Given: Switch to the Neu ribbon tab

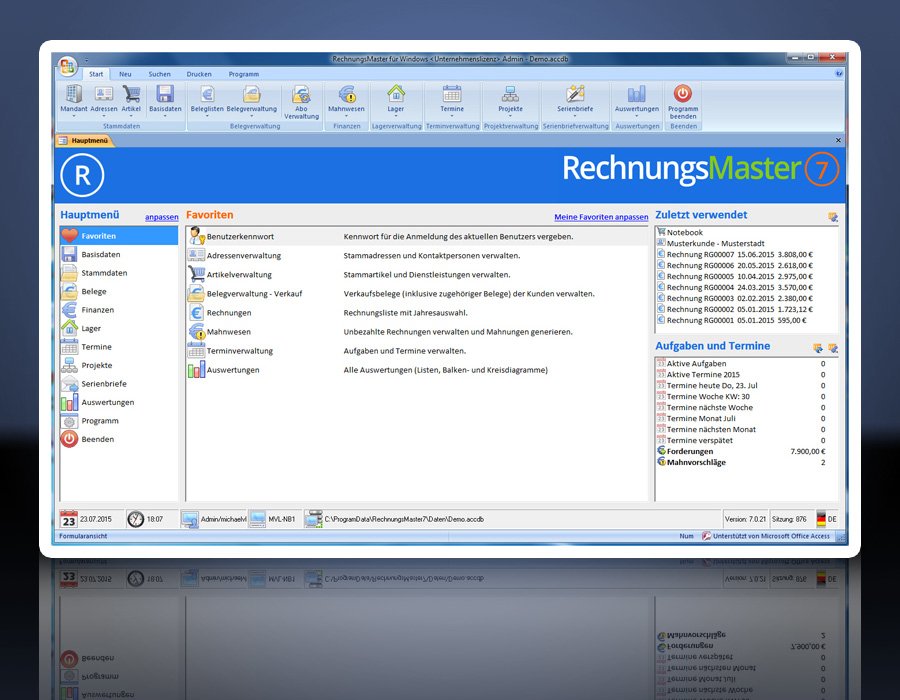Looking at the screenshot, I should [x=125, y=74].
